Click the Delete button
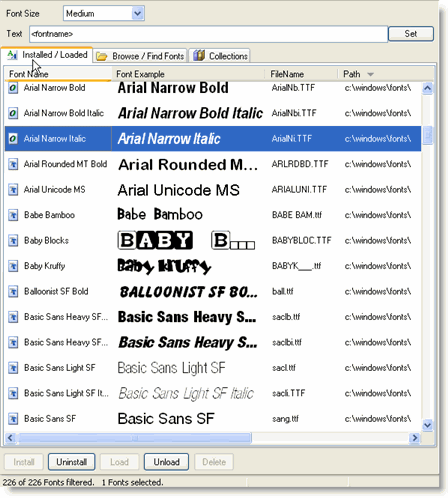448x498 pixels. pyautogui.click(x=214, y=462)
